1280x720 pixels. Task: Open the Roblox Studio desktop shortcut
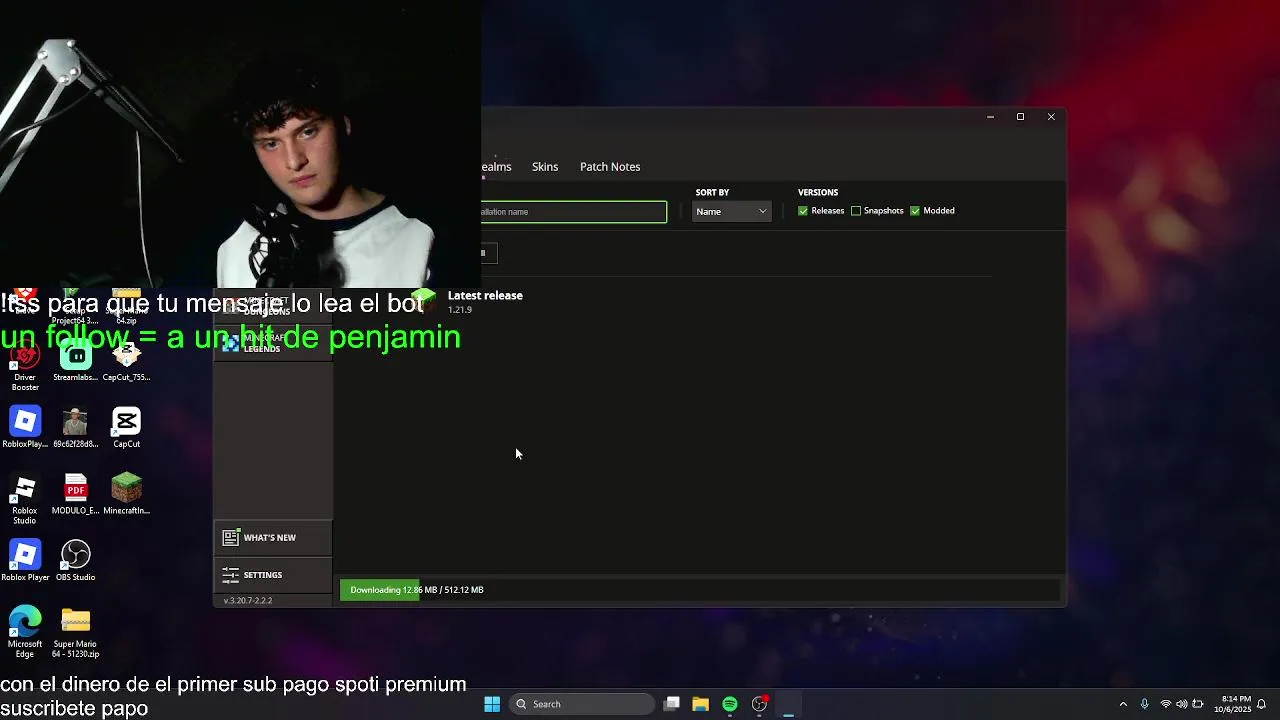point(25,500)
